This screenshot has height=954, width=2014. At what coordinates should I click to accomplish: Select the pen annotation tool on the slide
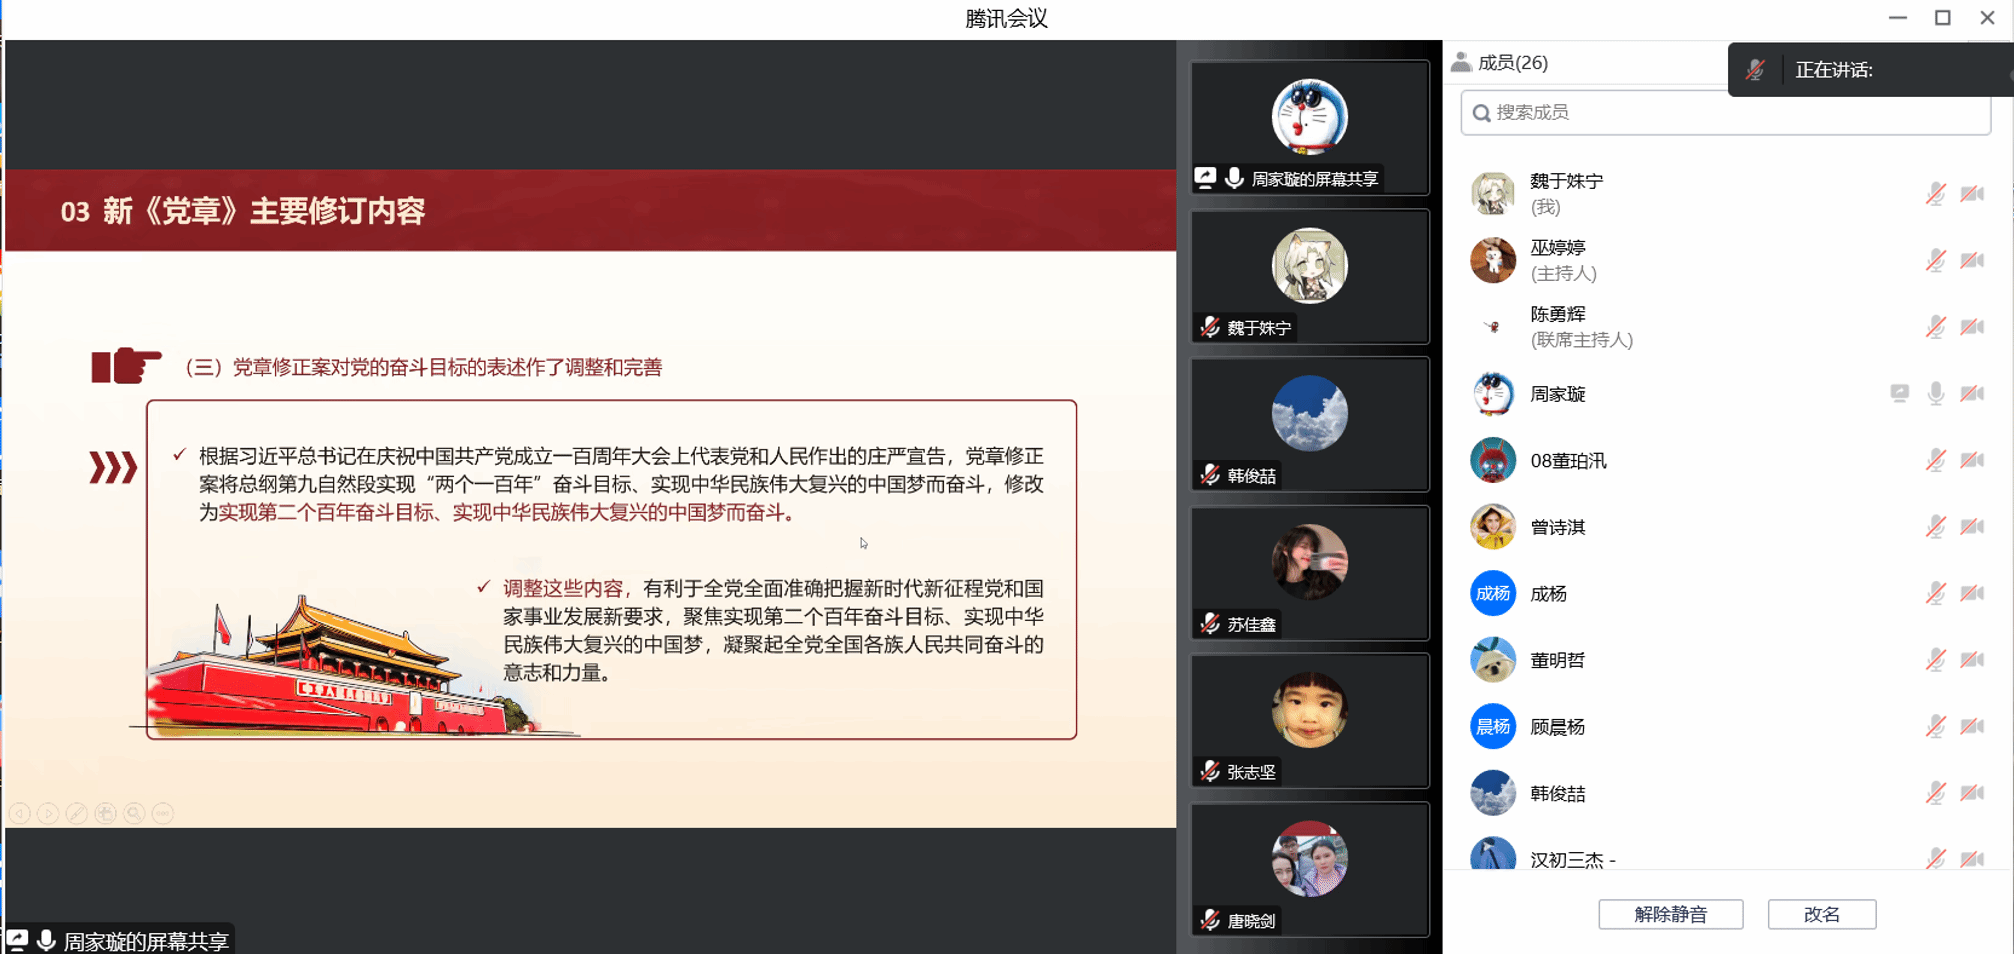tap(77, 814)
